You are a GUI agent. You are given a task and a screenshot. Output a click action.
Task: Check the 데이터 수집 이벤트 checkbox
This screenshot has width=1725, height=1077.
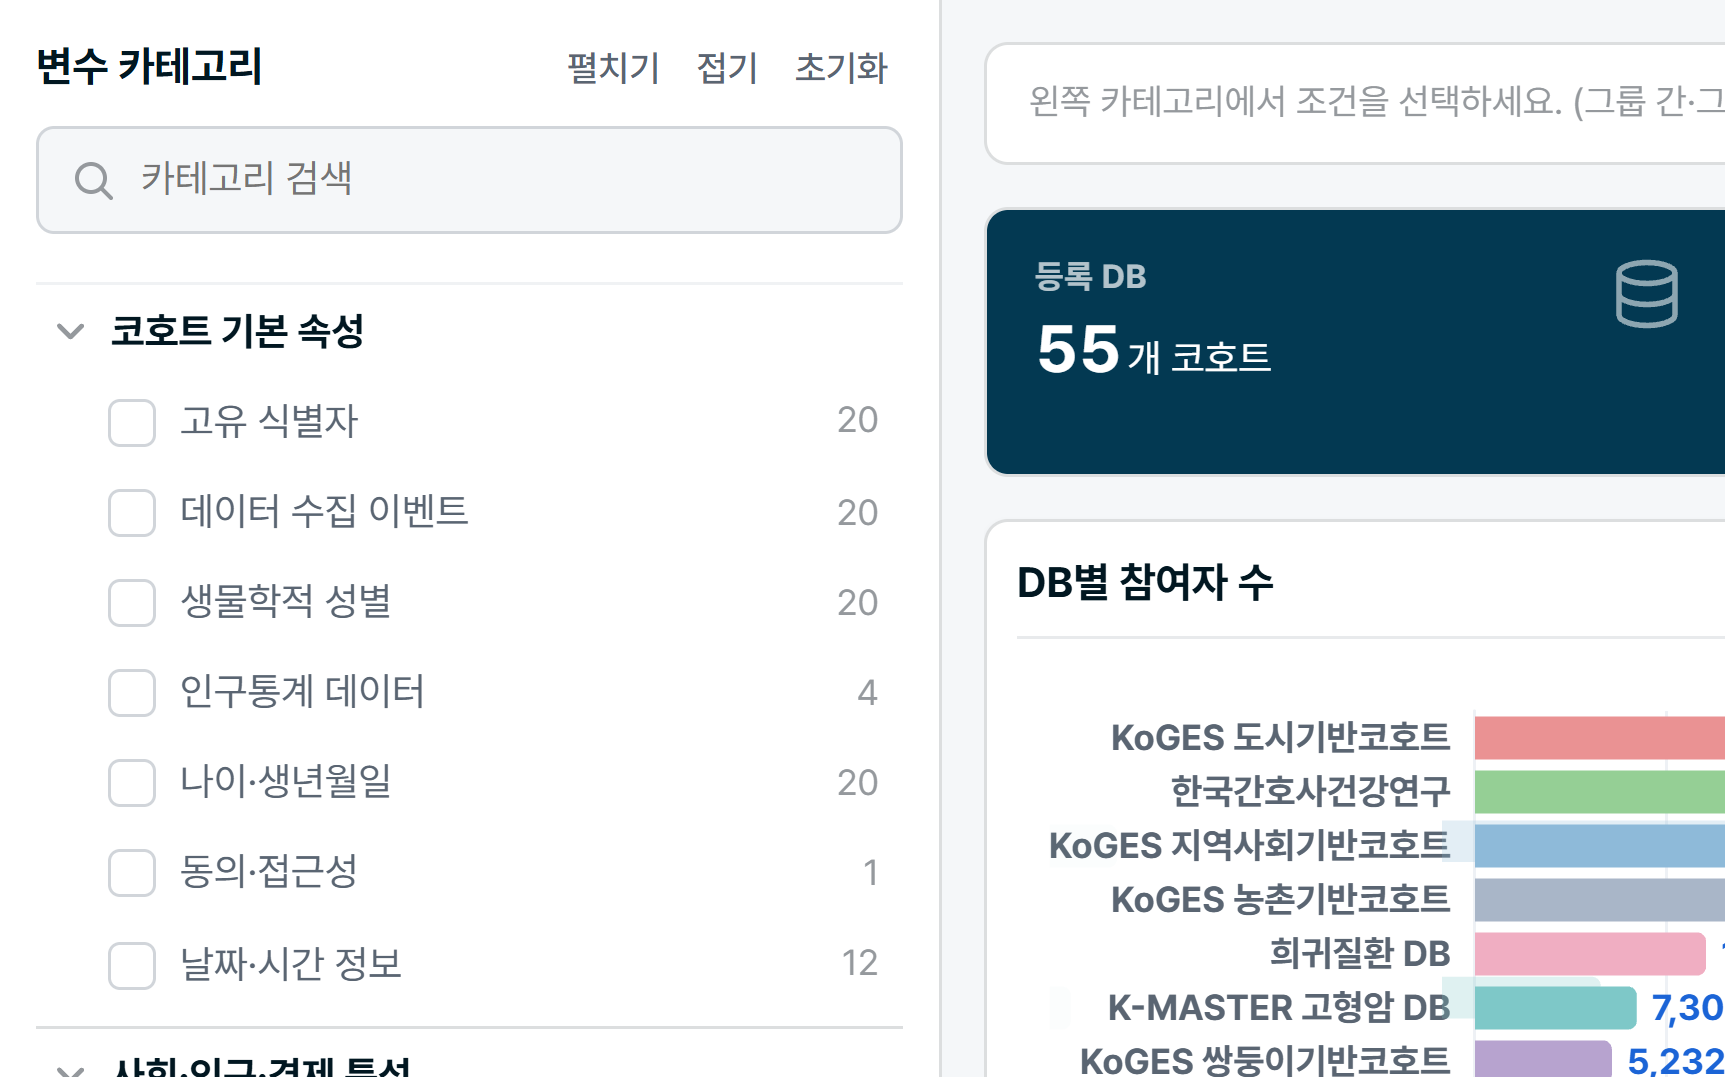[132, 512]
